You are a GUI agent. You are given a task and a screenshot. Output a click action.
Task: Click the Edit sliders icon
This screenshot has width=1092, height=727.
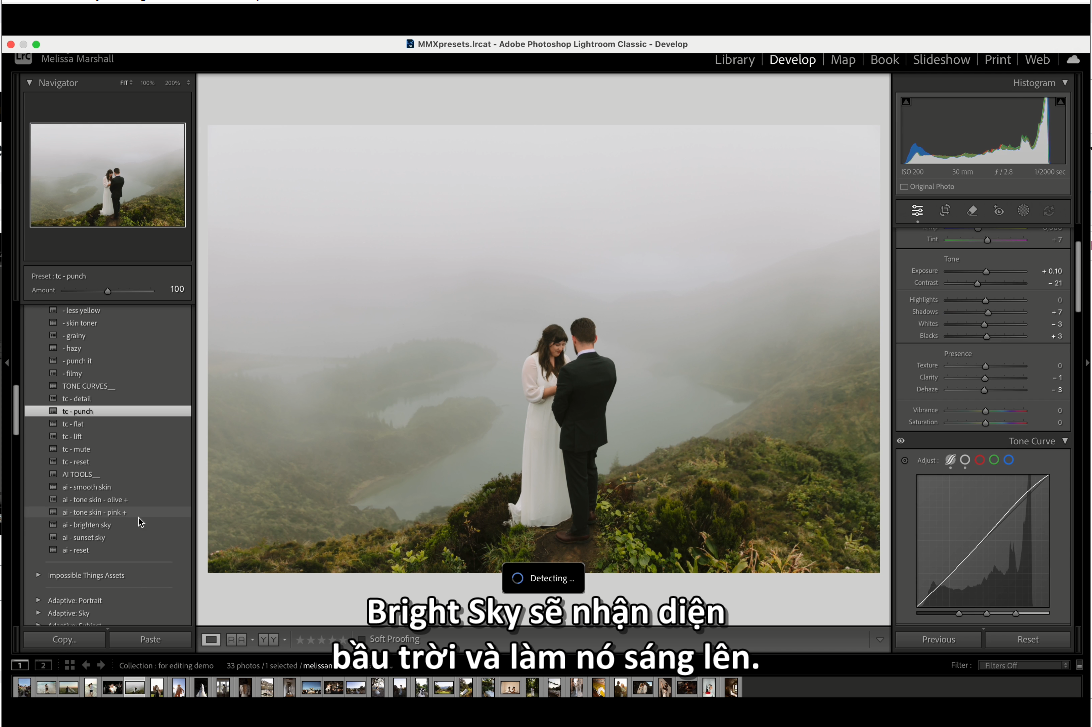(917, 210)
